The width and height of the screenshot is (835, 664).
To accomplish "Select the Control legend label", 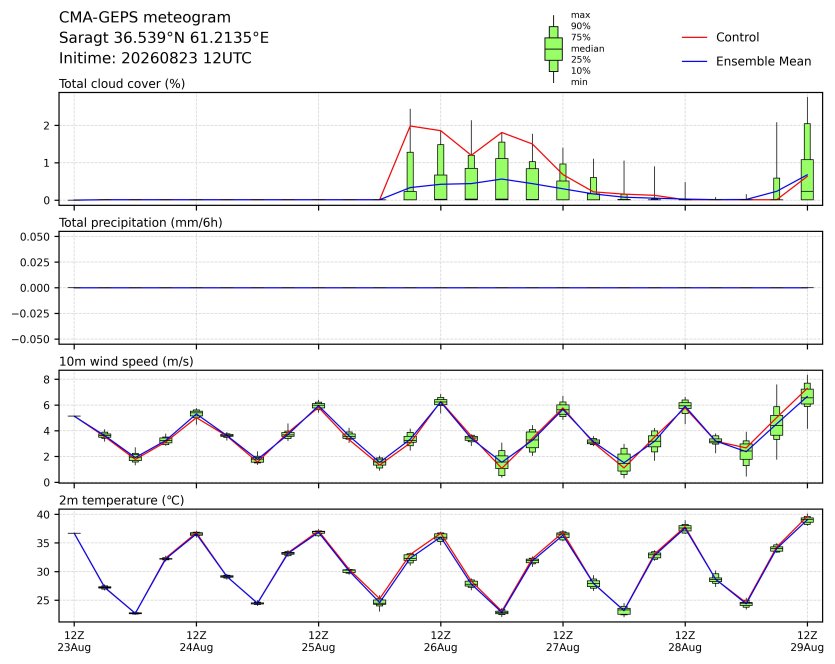I will pyautogui.click(x=738, y=37).
